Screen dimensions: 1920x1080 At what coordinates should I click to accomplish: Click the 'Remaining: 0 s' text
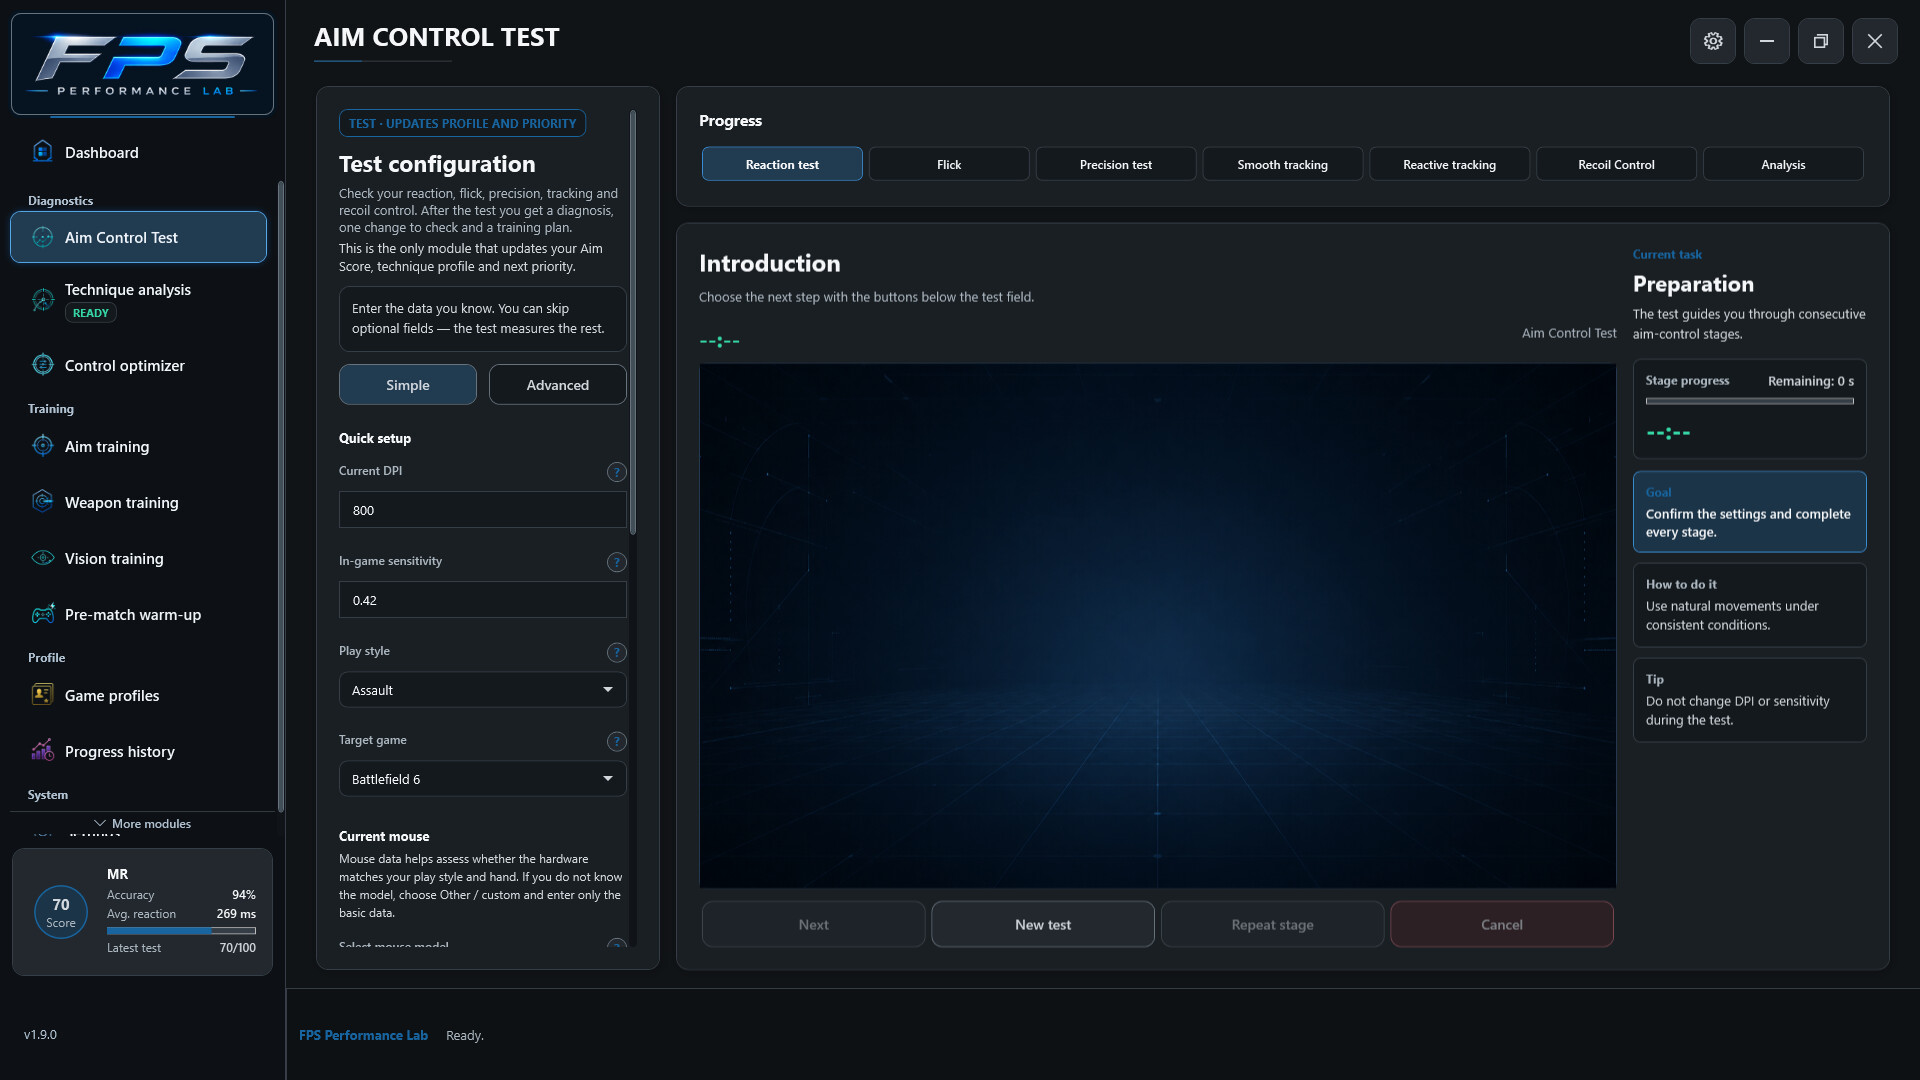(x=1810, y=381)
